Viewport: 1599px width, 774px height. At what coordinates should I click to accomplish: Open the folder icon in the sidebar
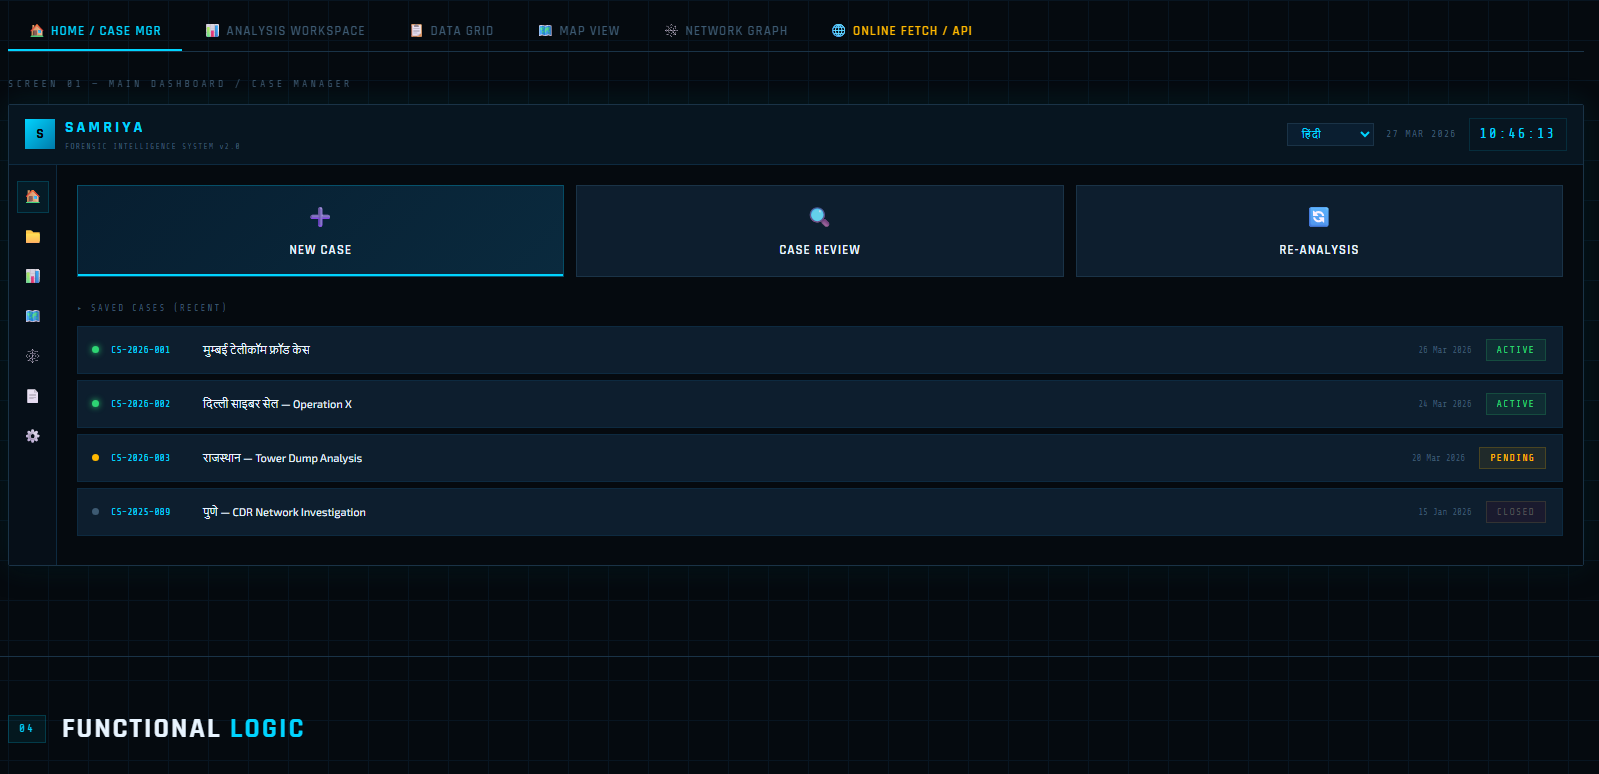click(33, 237)
